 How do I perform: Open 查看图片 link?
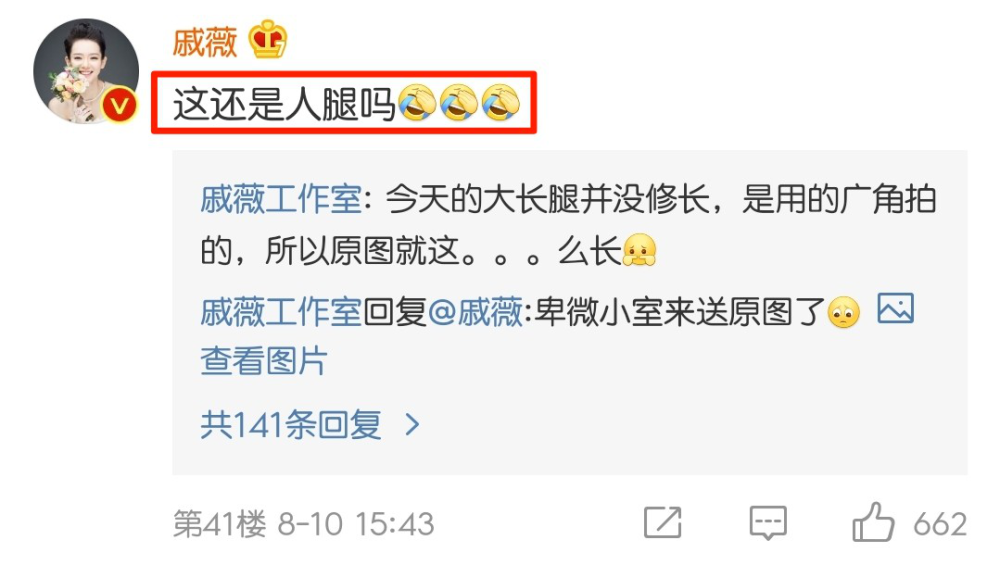264,361
